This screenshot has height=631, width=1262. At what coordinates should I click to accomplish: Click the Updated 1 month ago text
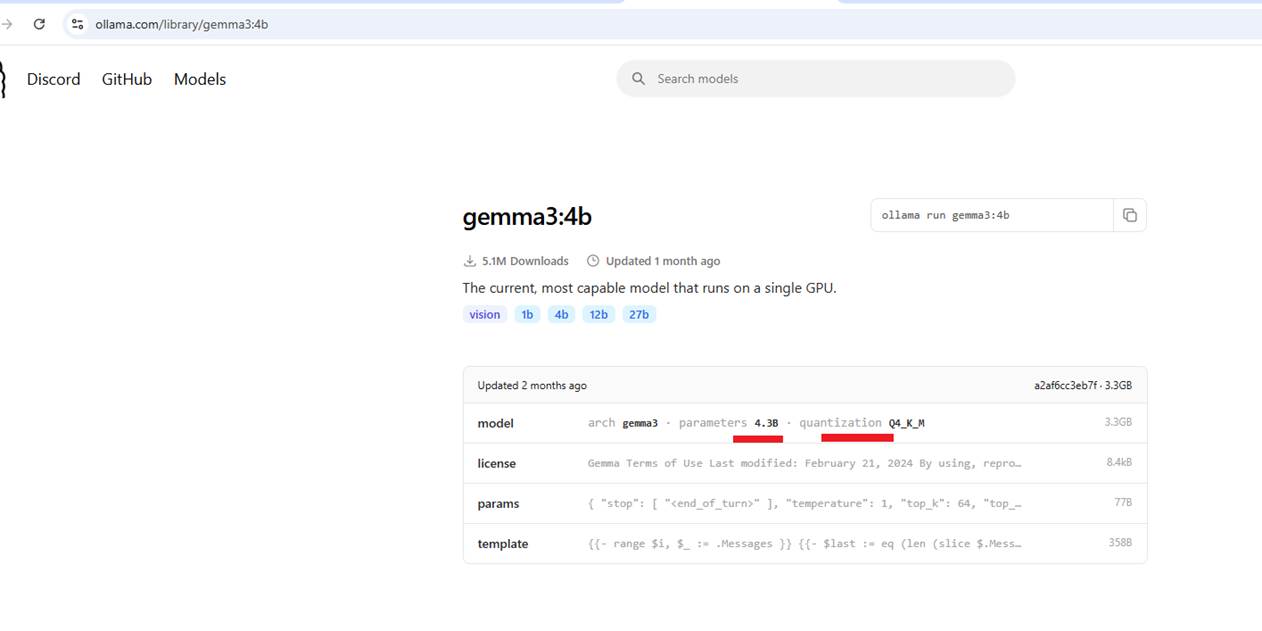pos(663,261)
